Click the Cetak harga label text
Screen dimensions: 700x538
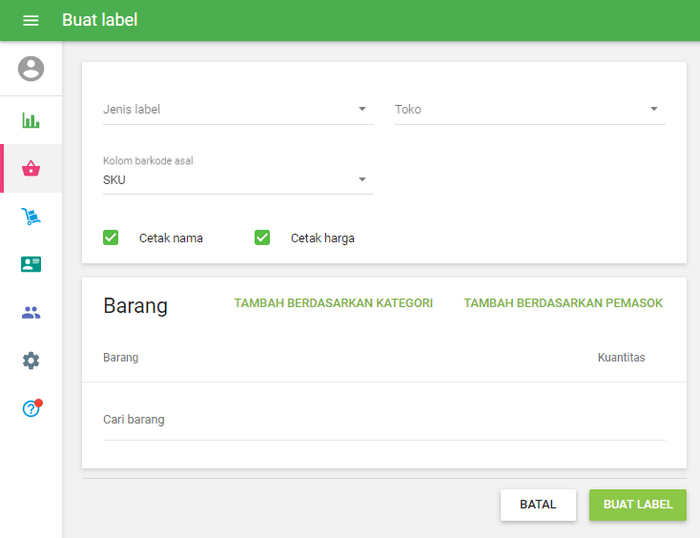click(x=322, y=238)
